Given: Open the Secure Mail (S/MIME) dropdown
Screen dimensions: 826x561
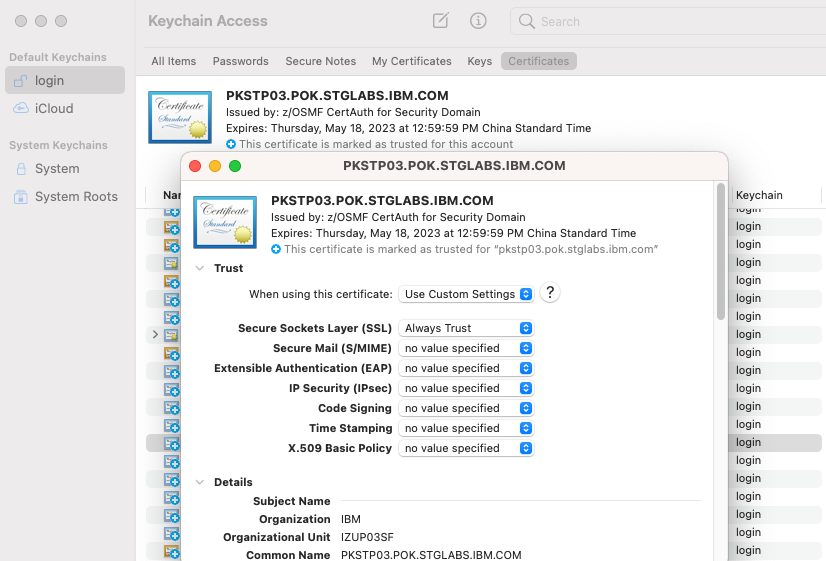Looking at the screenshot, I should (466, 348).
